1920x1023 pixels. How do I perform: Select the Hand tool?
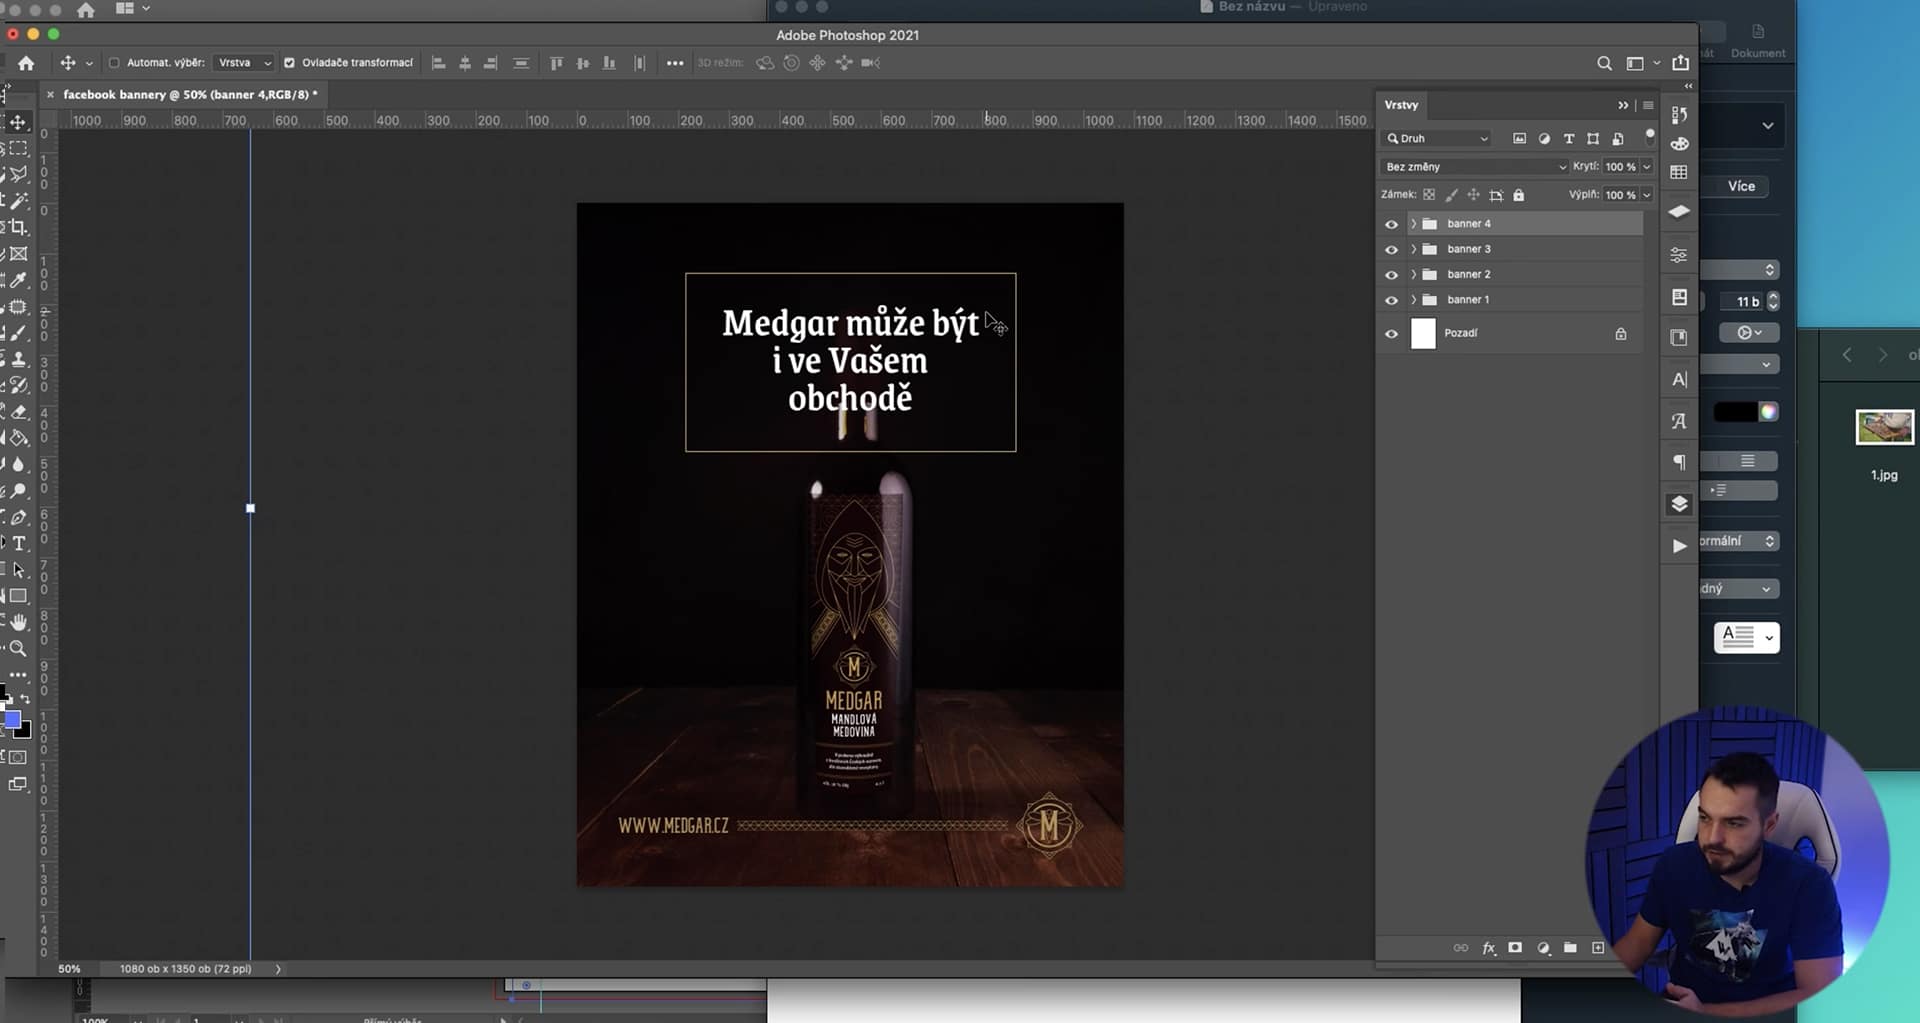[18, 622]
